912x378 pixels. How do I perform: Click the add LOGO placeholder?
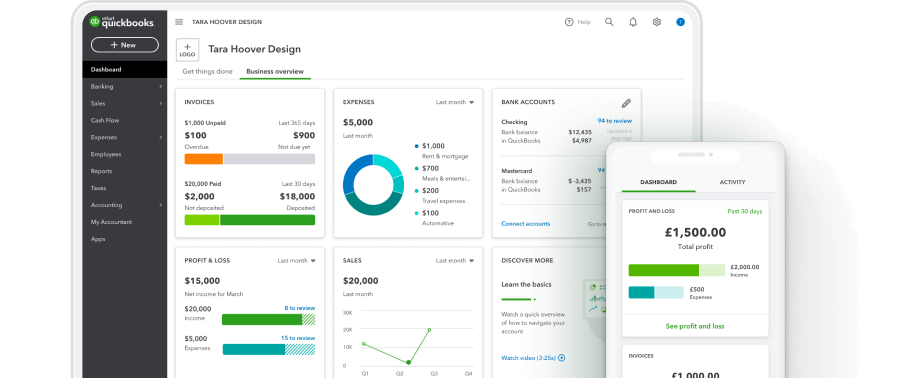187,49
